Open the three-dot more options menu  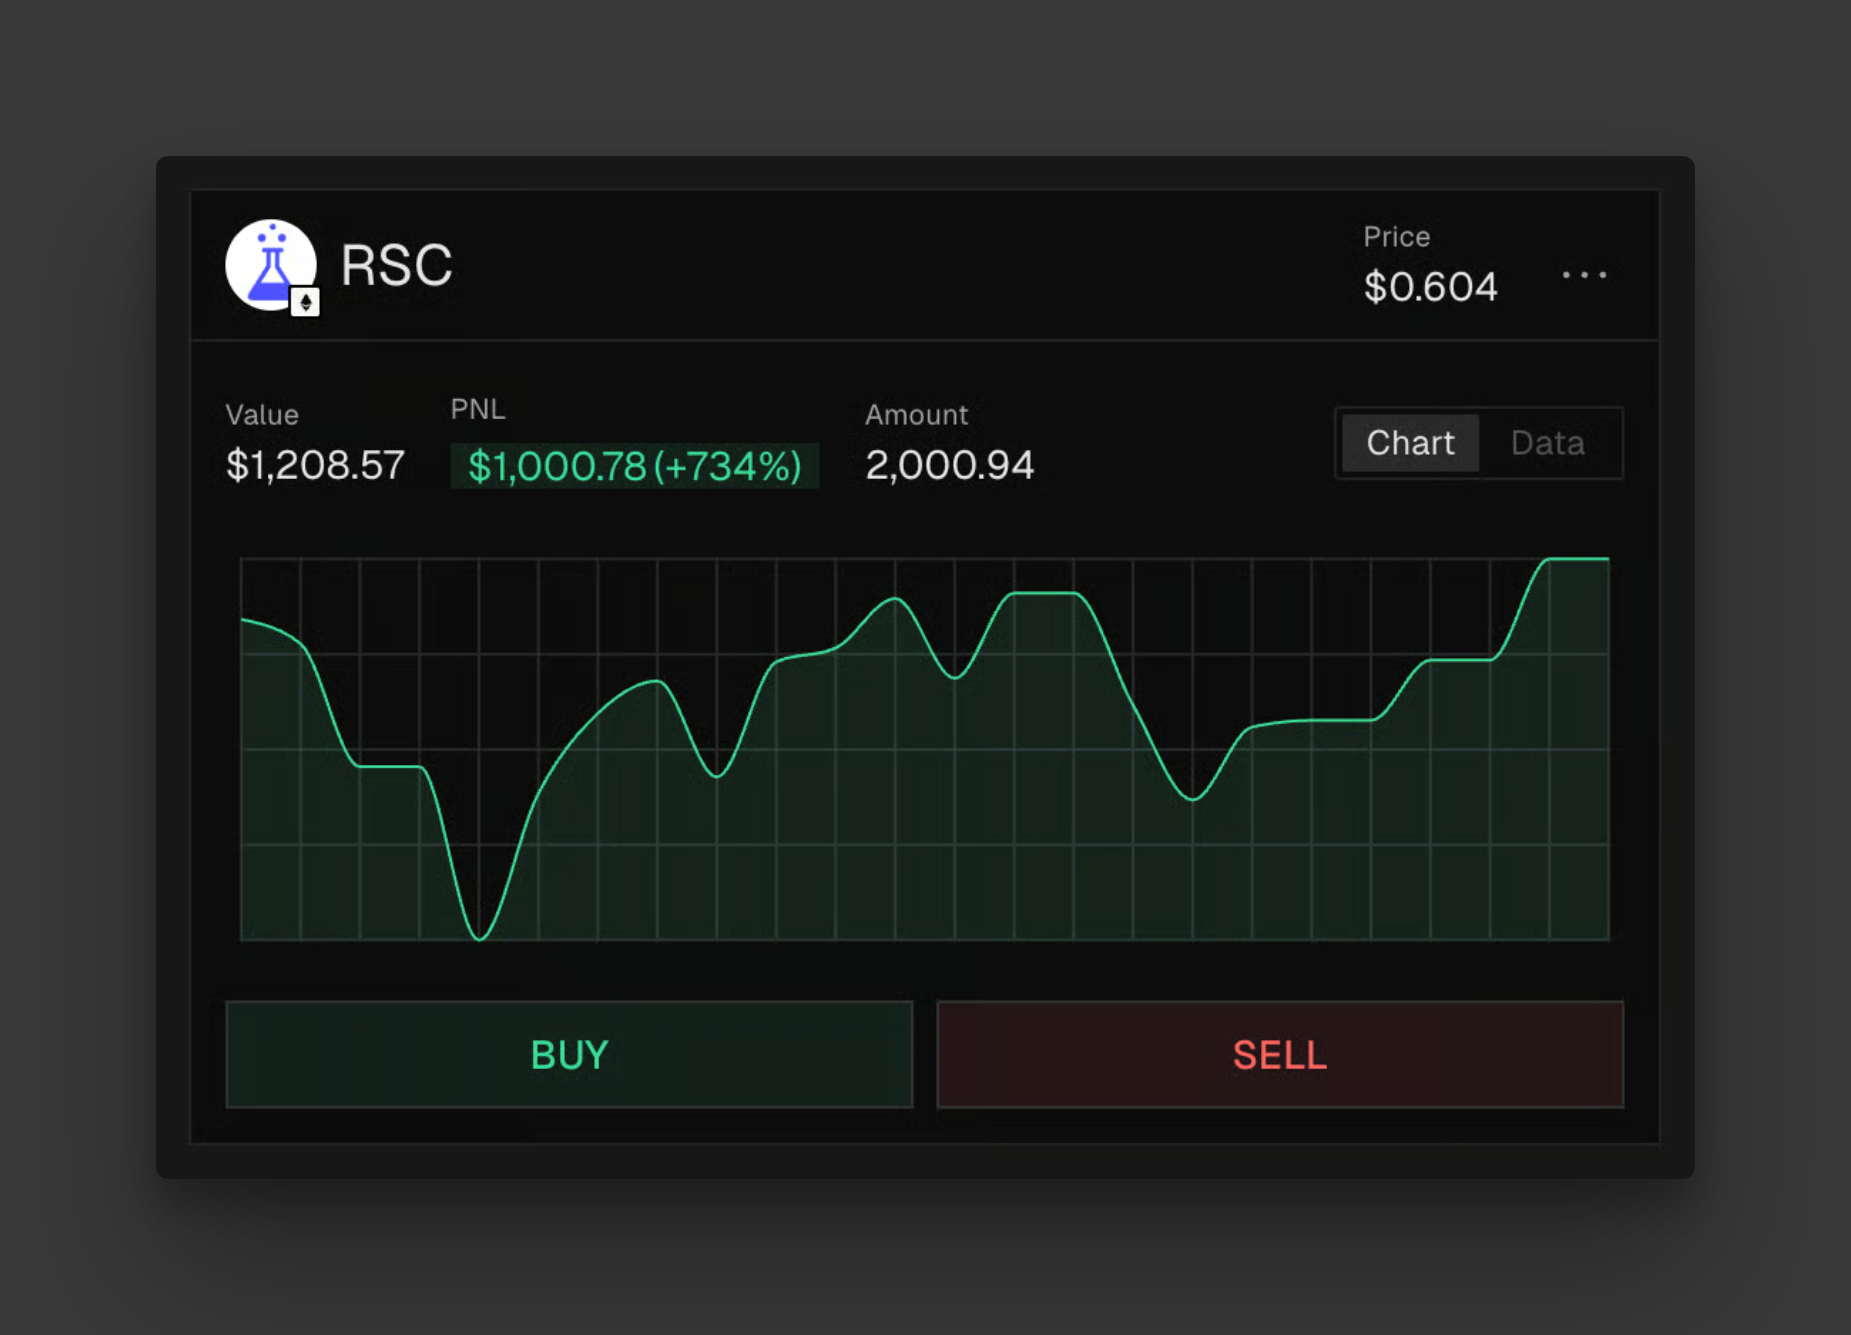click(x=1584, y=275)
